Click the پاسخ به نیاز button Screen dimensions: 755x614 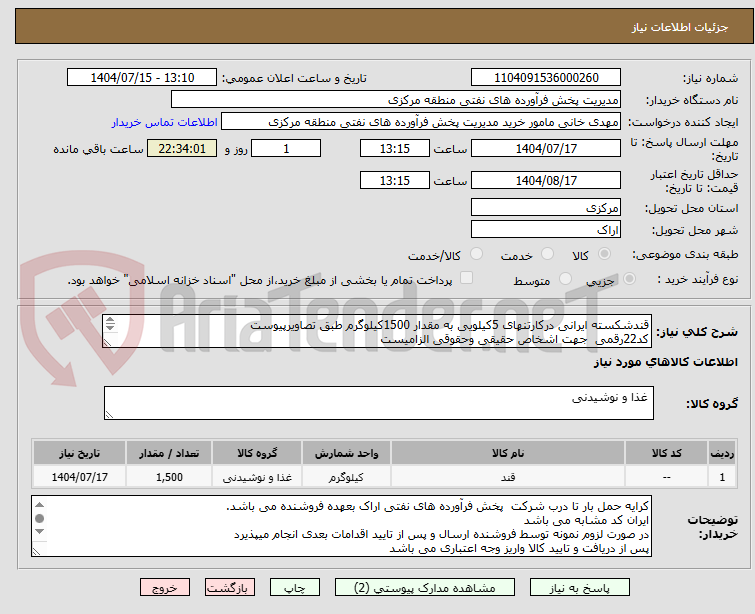(x=580, y=588)
